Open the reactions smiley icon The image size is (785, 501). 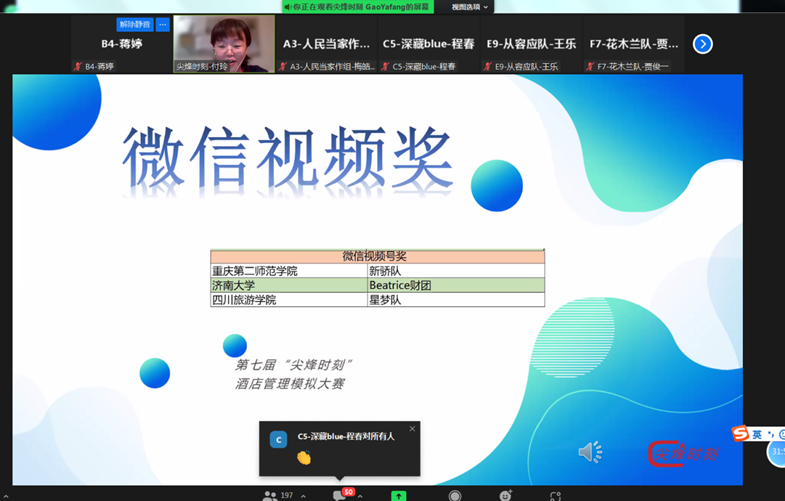pyautogui.click(x=506, y=495)
